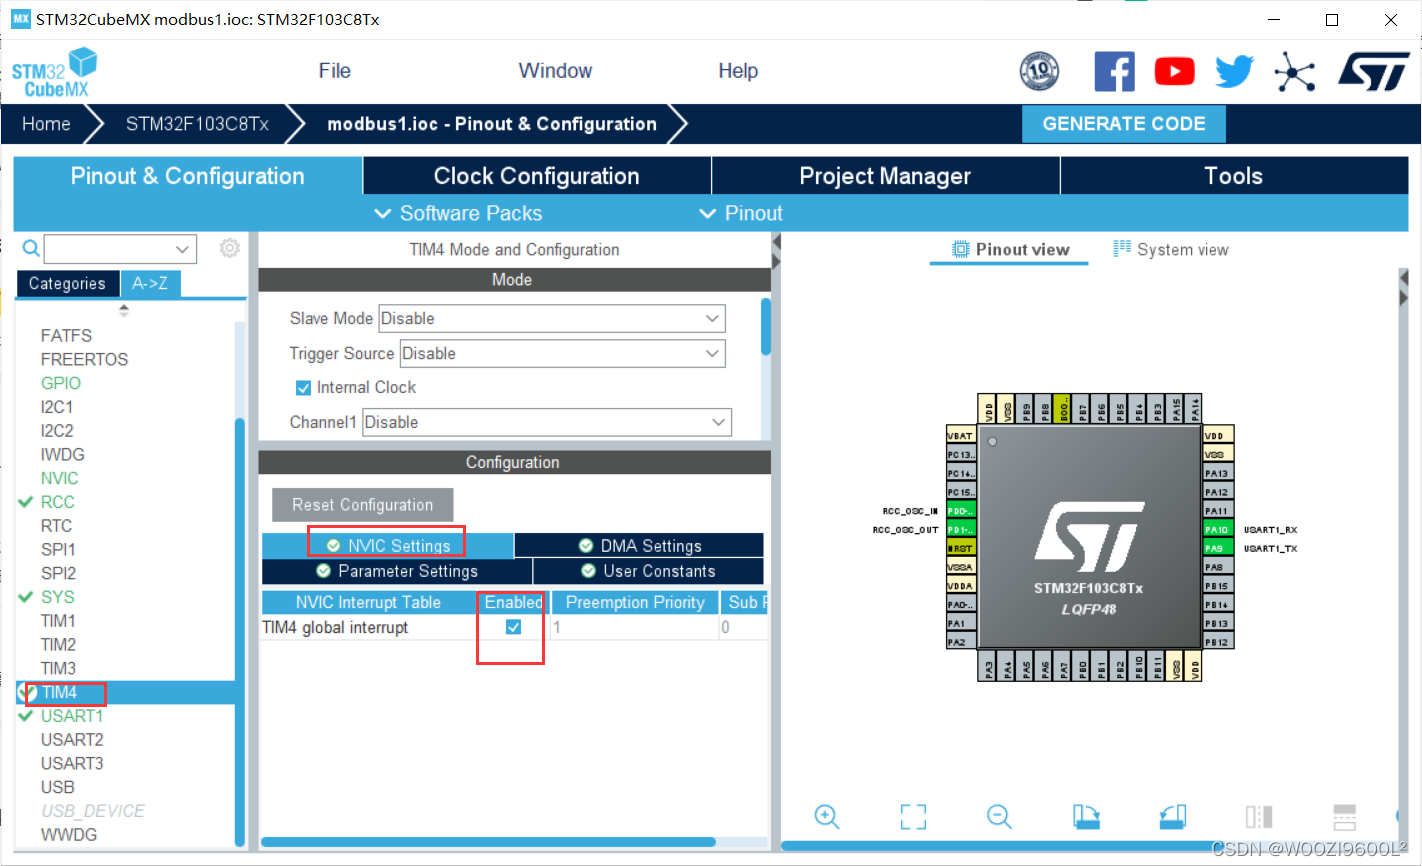Zoom out of the pinout view

click(x=999, y=816)
